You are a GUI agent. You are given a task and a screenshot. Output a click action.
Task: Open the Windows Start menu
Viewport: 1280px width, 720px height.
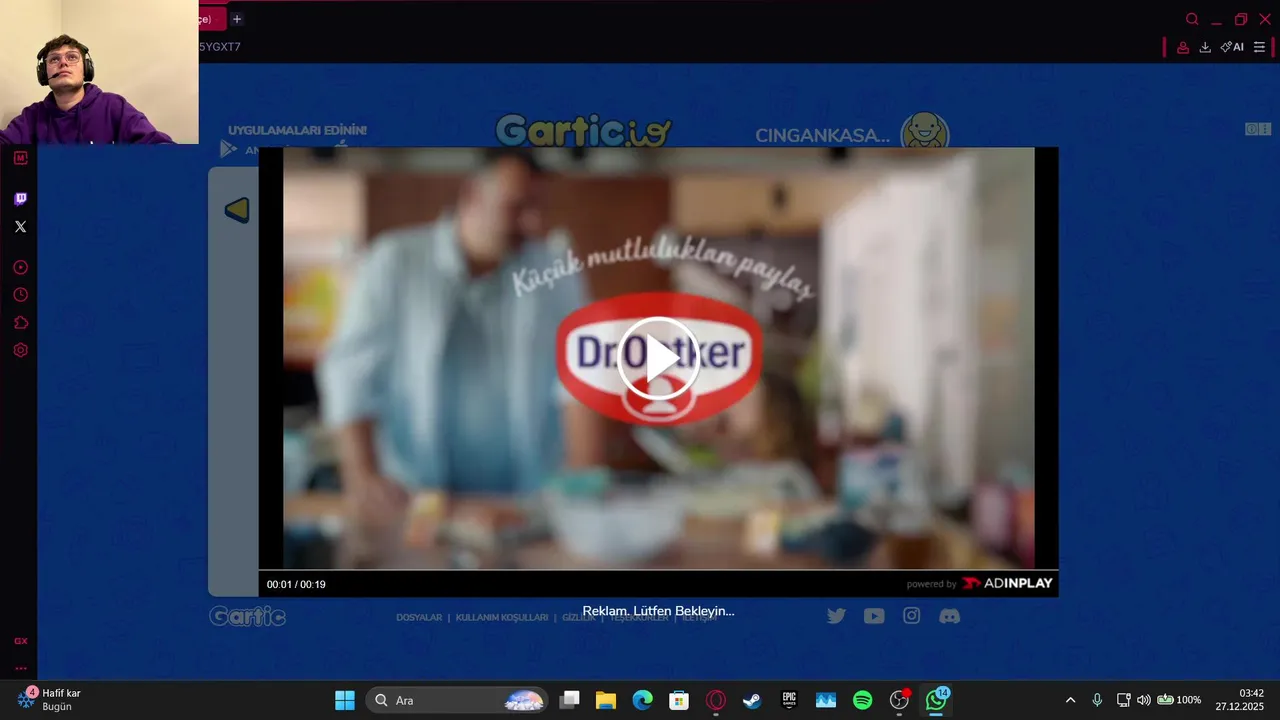click(345, 700)
